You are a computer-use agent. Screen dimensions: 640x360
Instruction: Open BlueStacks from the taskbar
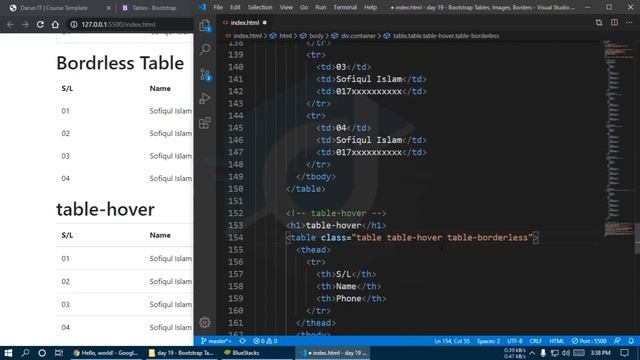[242, 353]
